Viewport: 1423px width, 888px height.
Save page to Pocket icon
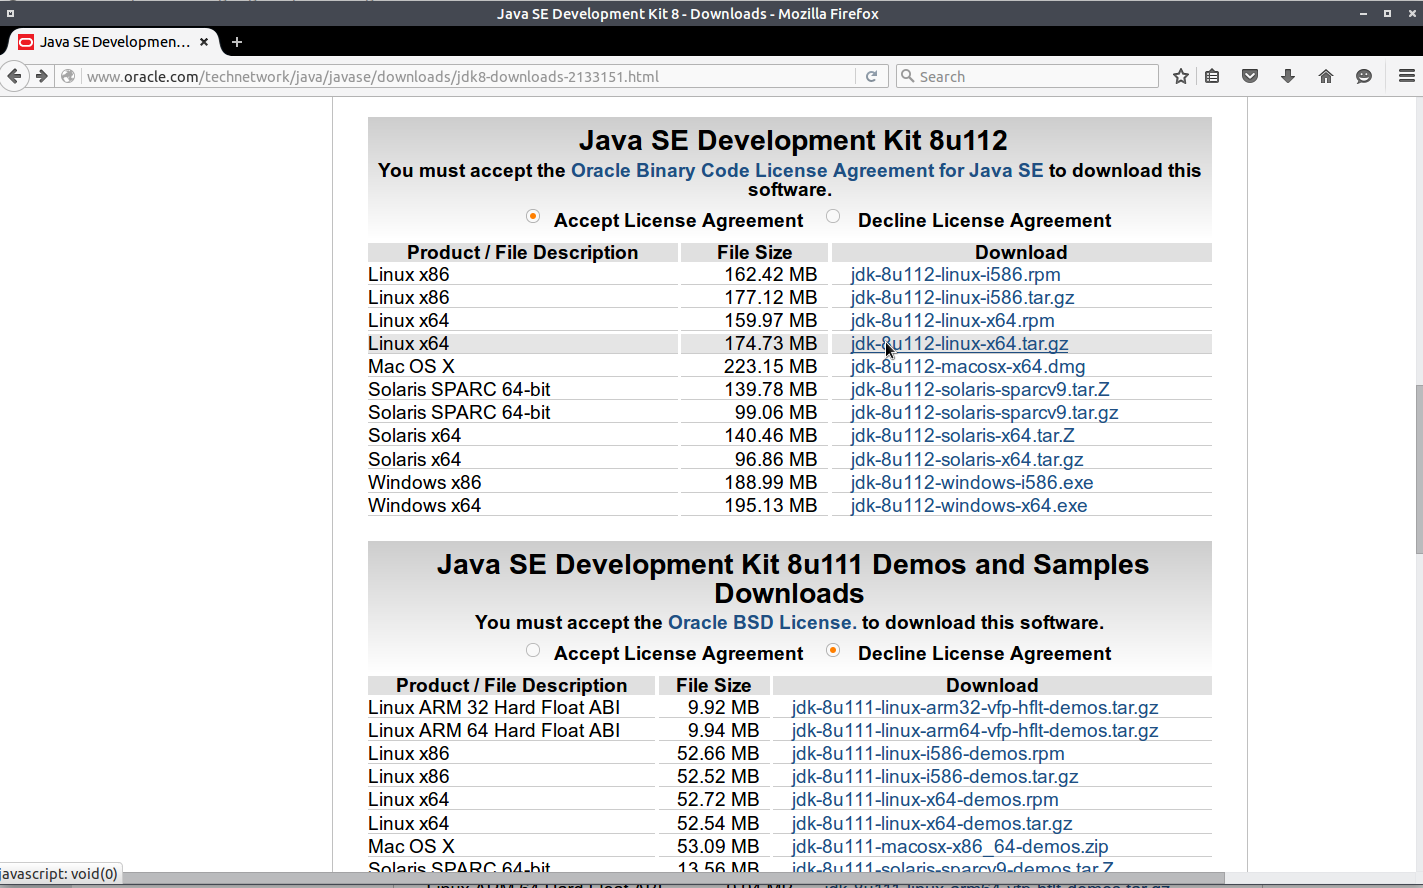pos(1250,76)
